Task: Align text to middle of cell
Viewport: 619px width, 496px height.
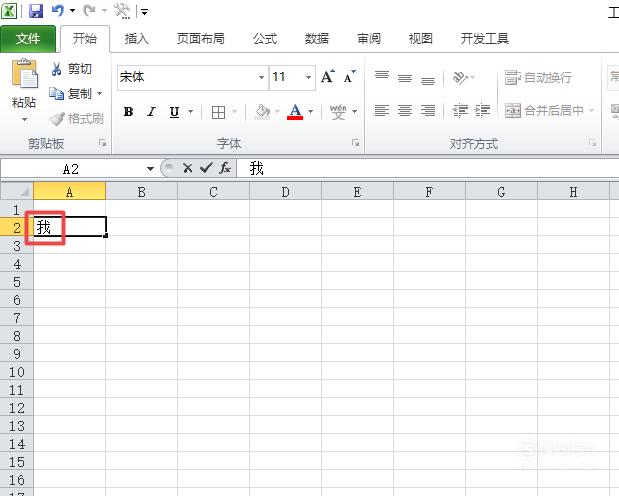Action: coord(405,77)
